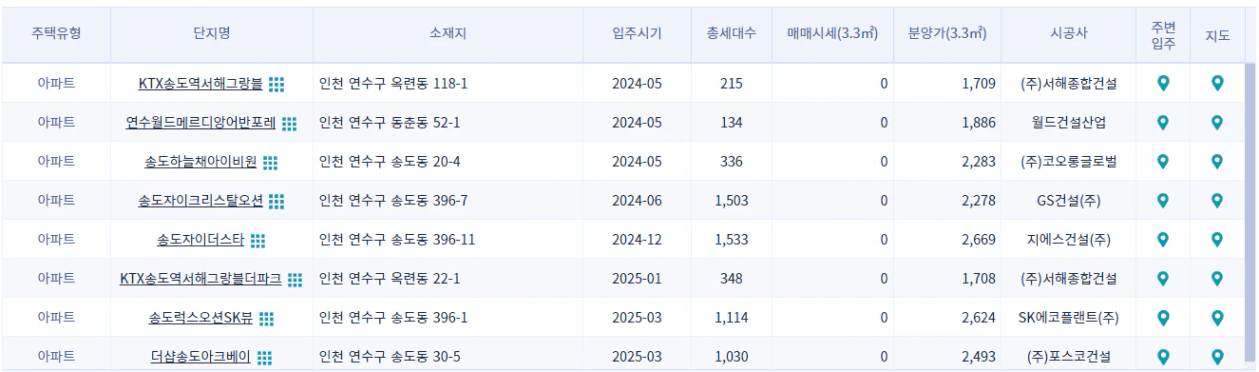Screen dimensions: 1259x372
Task: Show 주변입주 pin for 더샵송도아크베이 row
Action: click(1163, 357)
